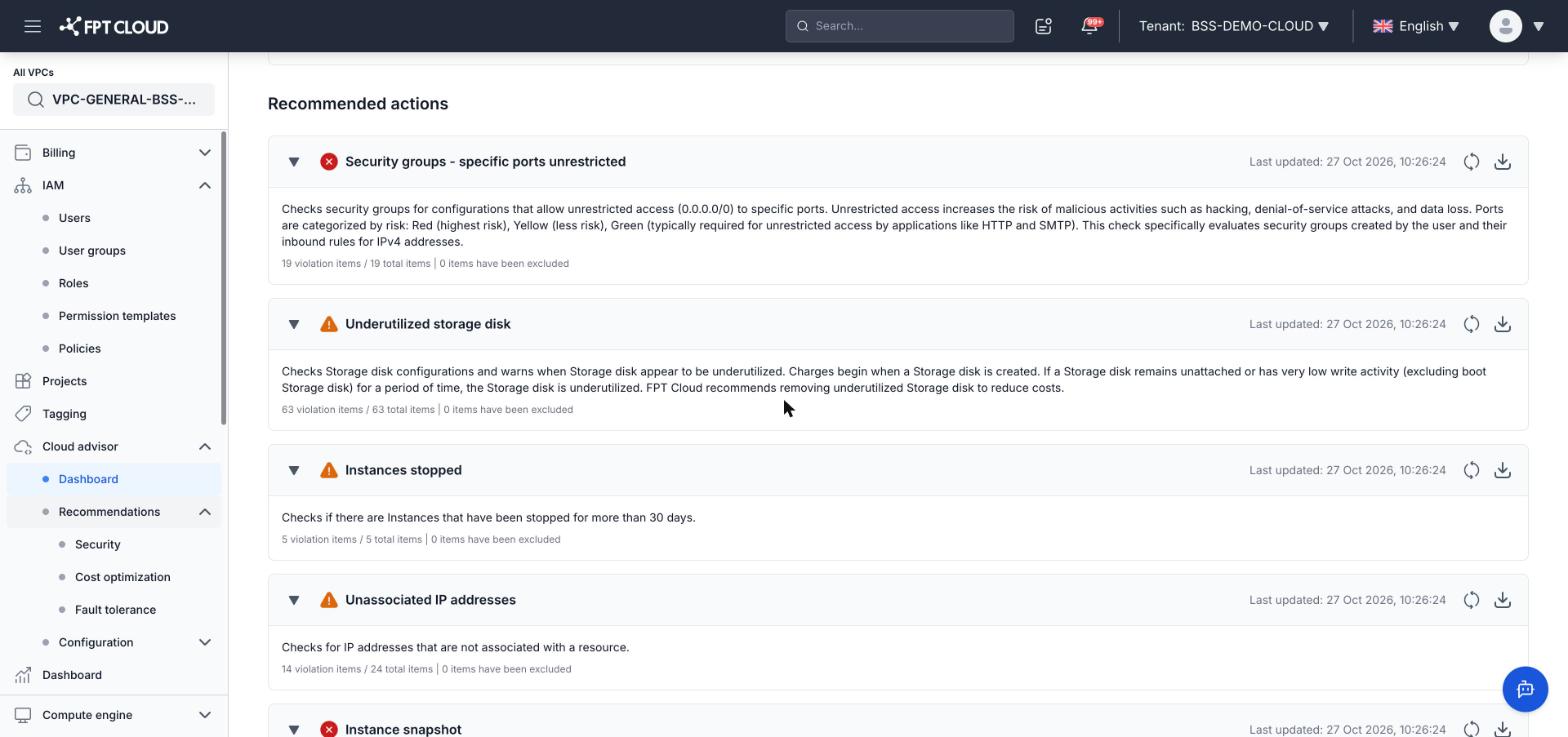The height and width of the screenshot is (737, 1568).
Task: Open the hamburger navigation menu
Action: 32,26
